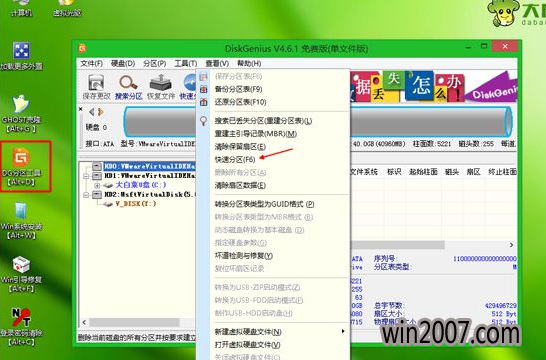Screen dimensions: 546x360
Task: Choose 清除扇区数据(E) menu entry
Action: click(x=240, y=185)
